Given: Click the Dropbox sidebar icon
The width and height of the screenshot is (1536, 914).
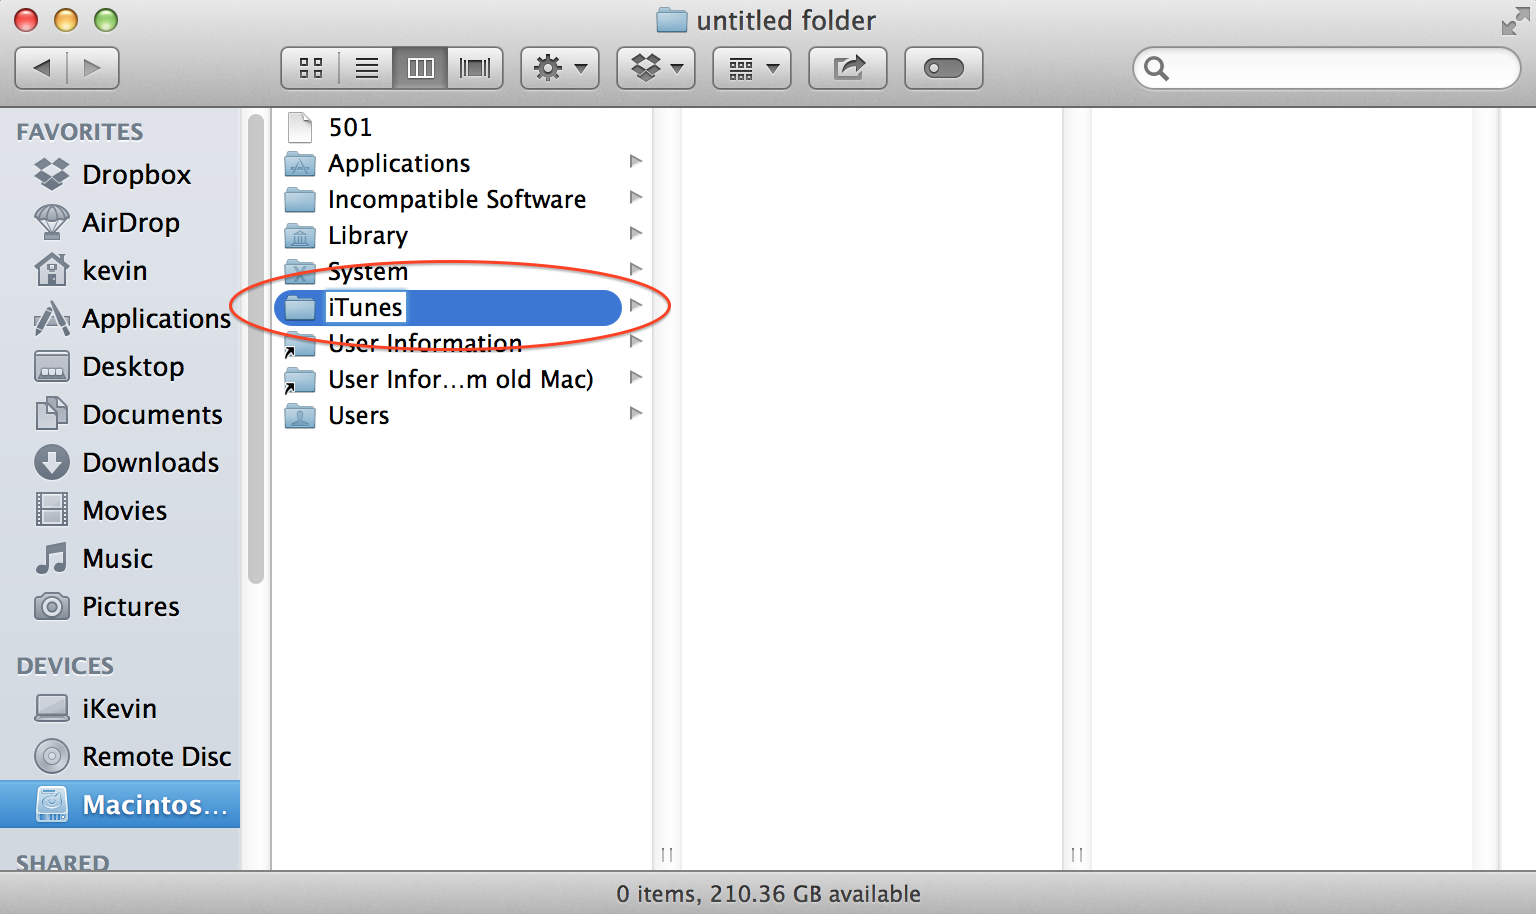Looking at the screenshot, I should tap(52, 174).
